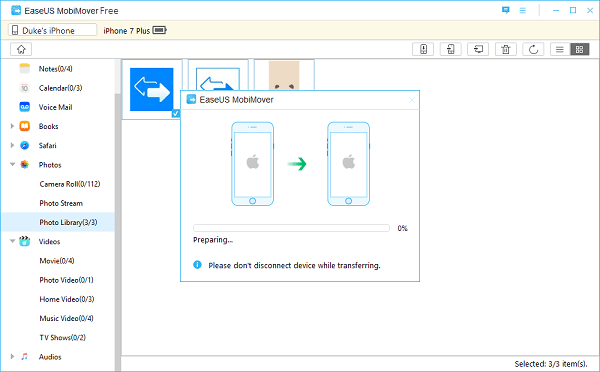Open the Duke's iPhone device selector
Image resolution: width=600 pixels, height=372 pixels.
52,30
